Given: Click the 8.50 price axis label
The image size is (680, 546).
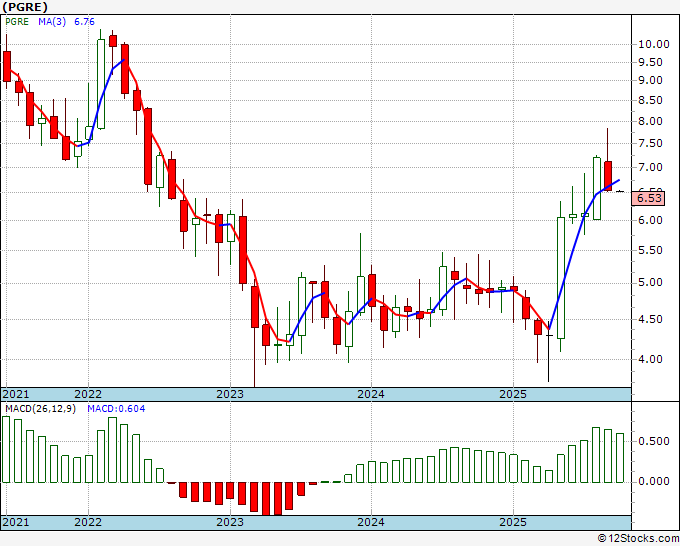Looking at the screenshot, I should [x=651, y=101].
